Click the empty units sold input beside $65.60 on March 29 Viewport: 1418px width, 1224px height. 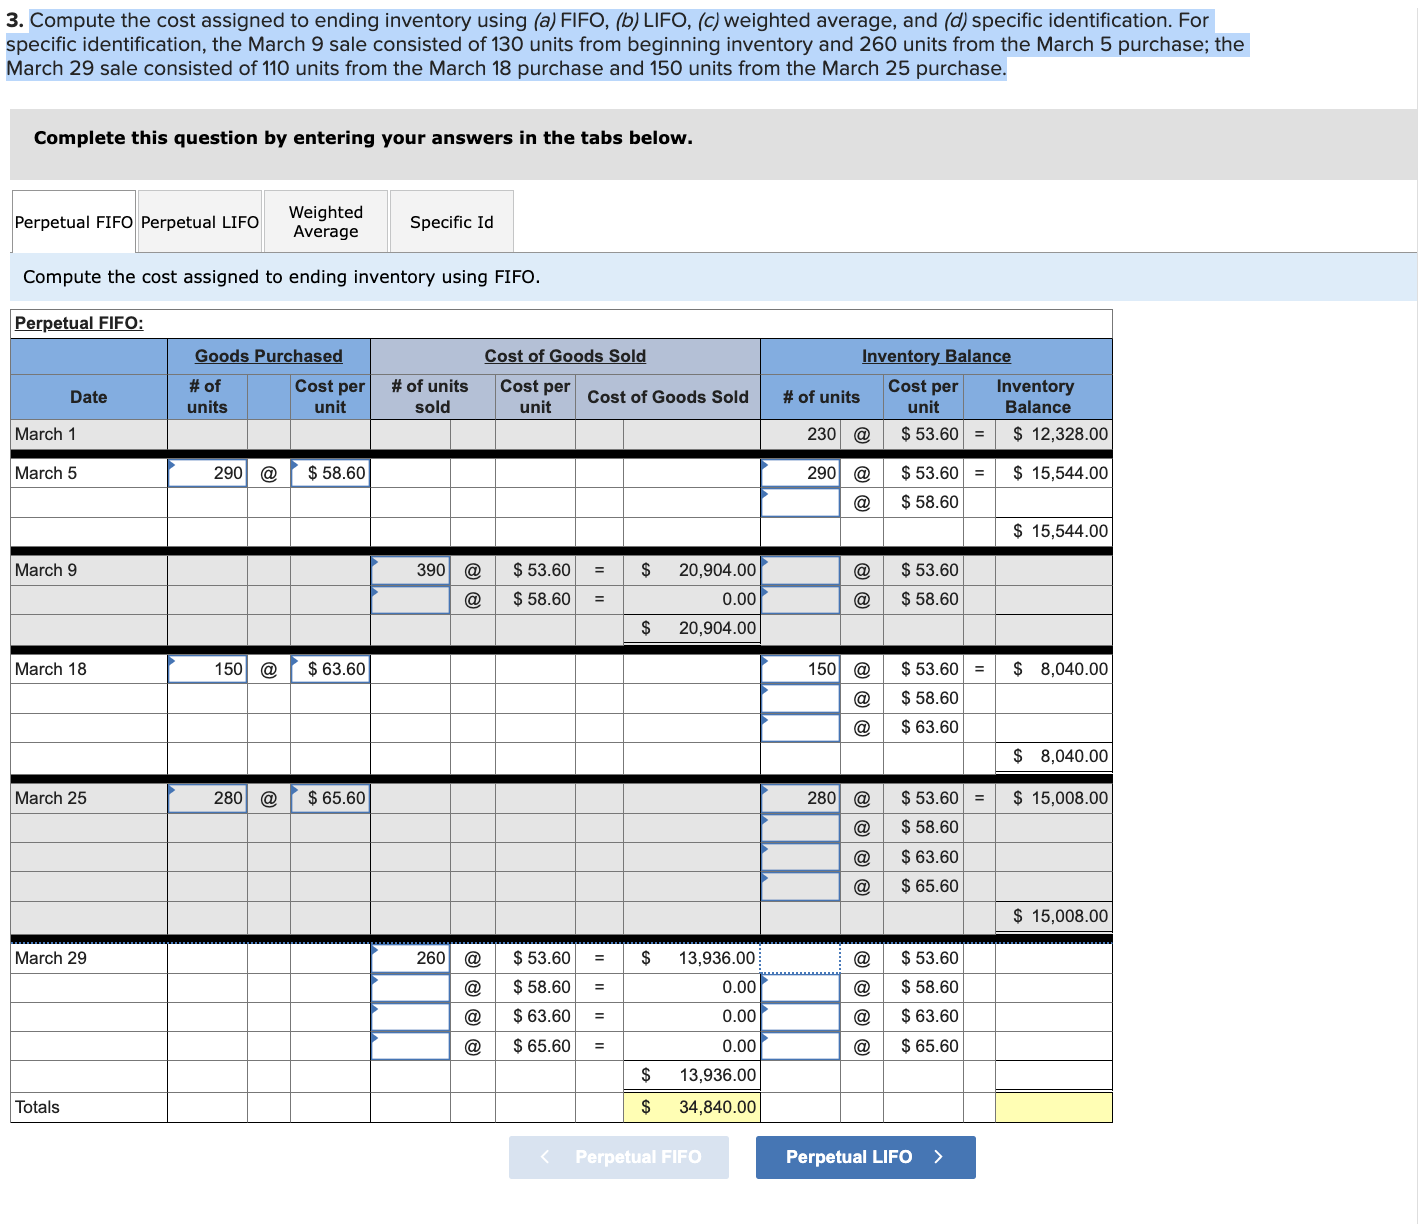click(x=410, y=1045)
